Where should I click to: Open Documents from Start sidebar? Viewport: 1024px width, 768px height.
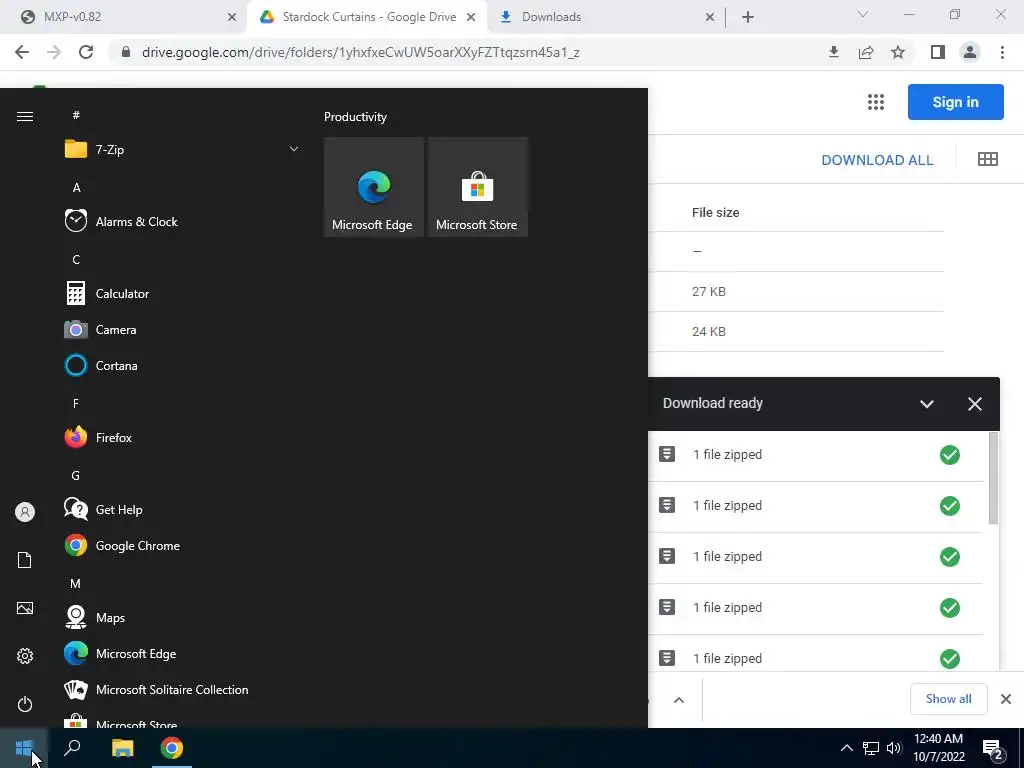(25, 560)
